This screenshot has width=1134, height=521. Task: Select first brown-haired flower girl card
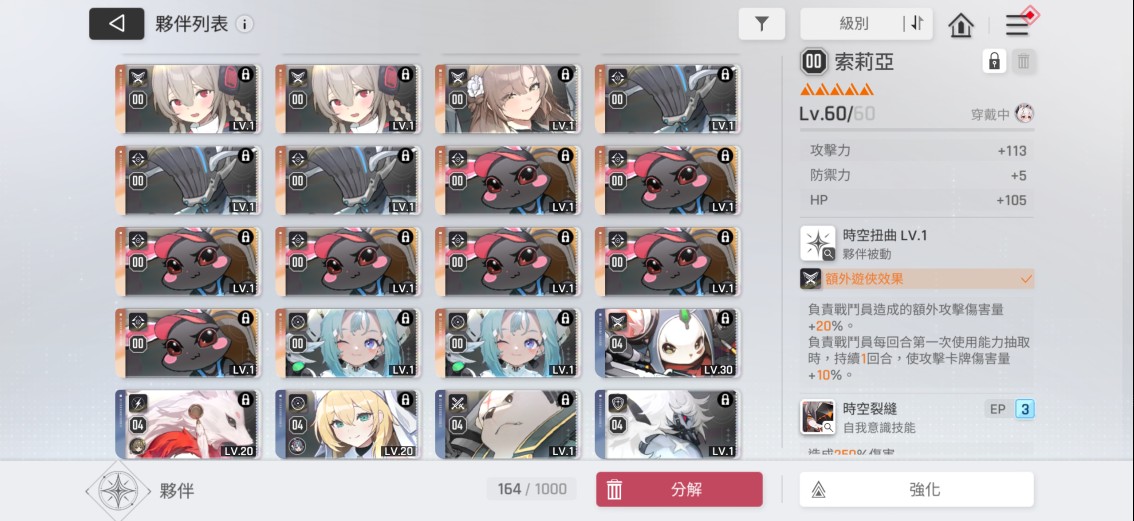tap(507, 99)
